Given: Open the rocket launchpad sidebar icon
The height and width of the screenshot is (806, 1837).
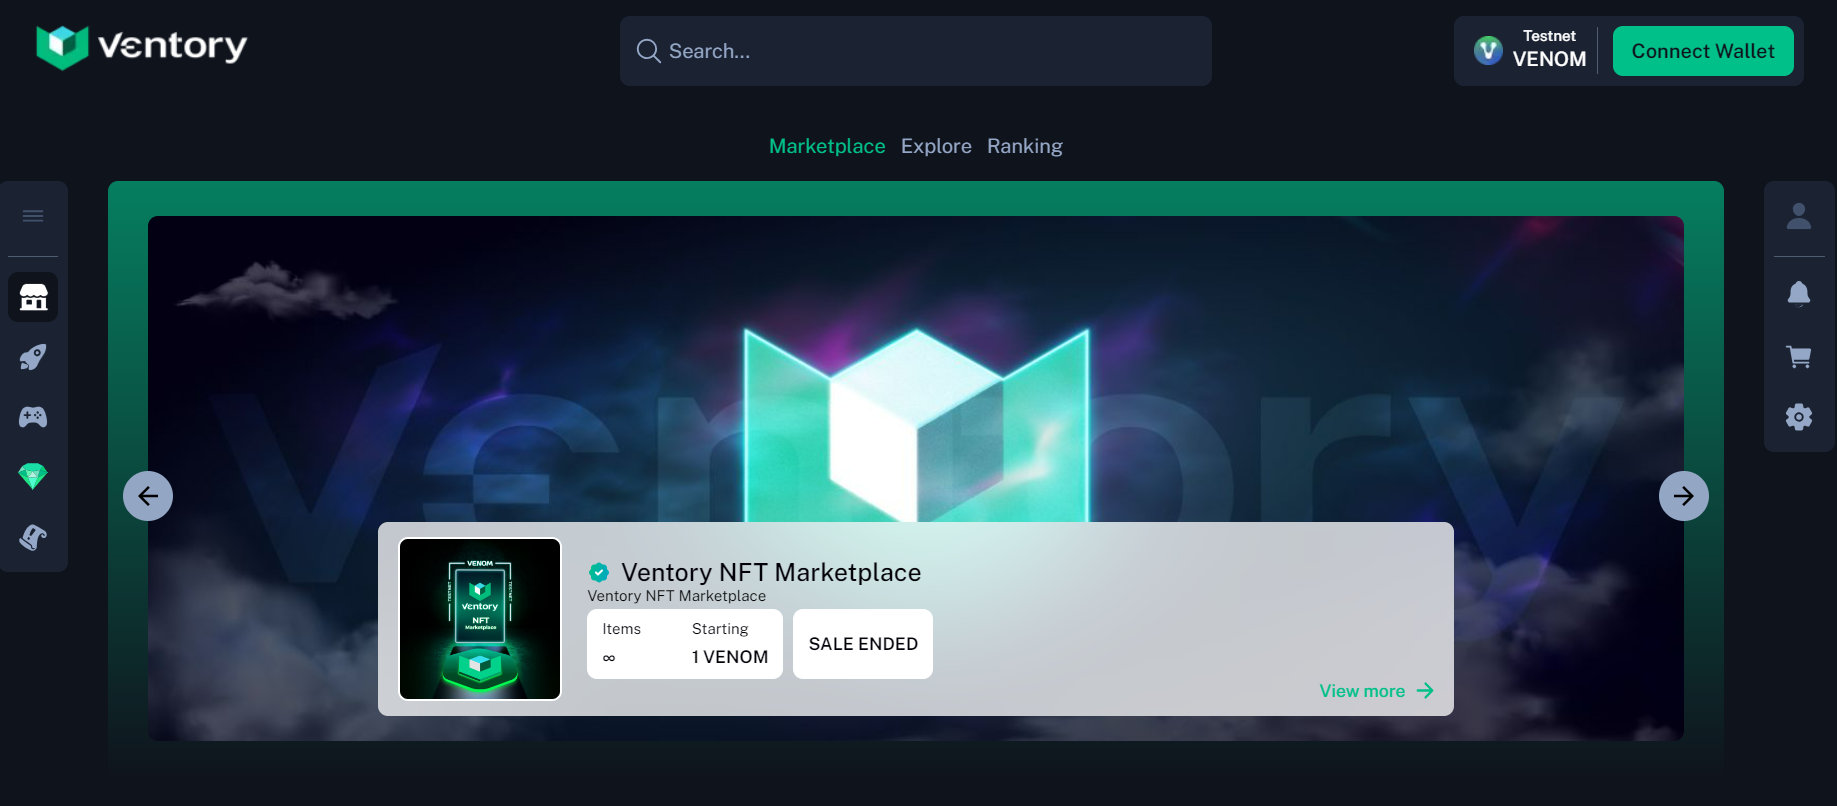Looking at the screenshot, I should tap(33, 357).
